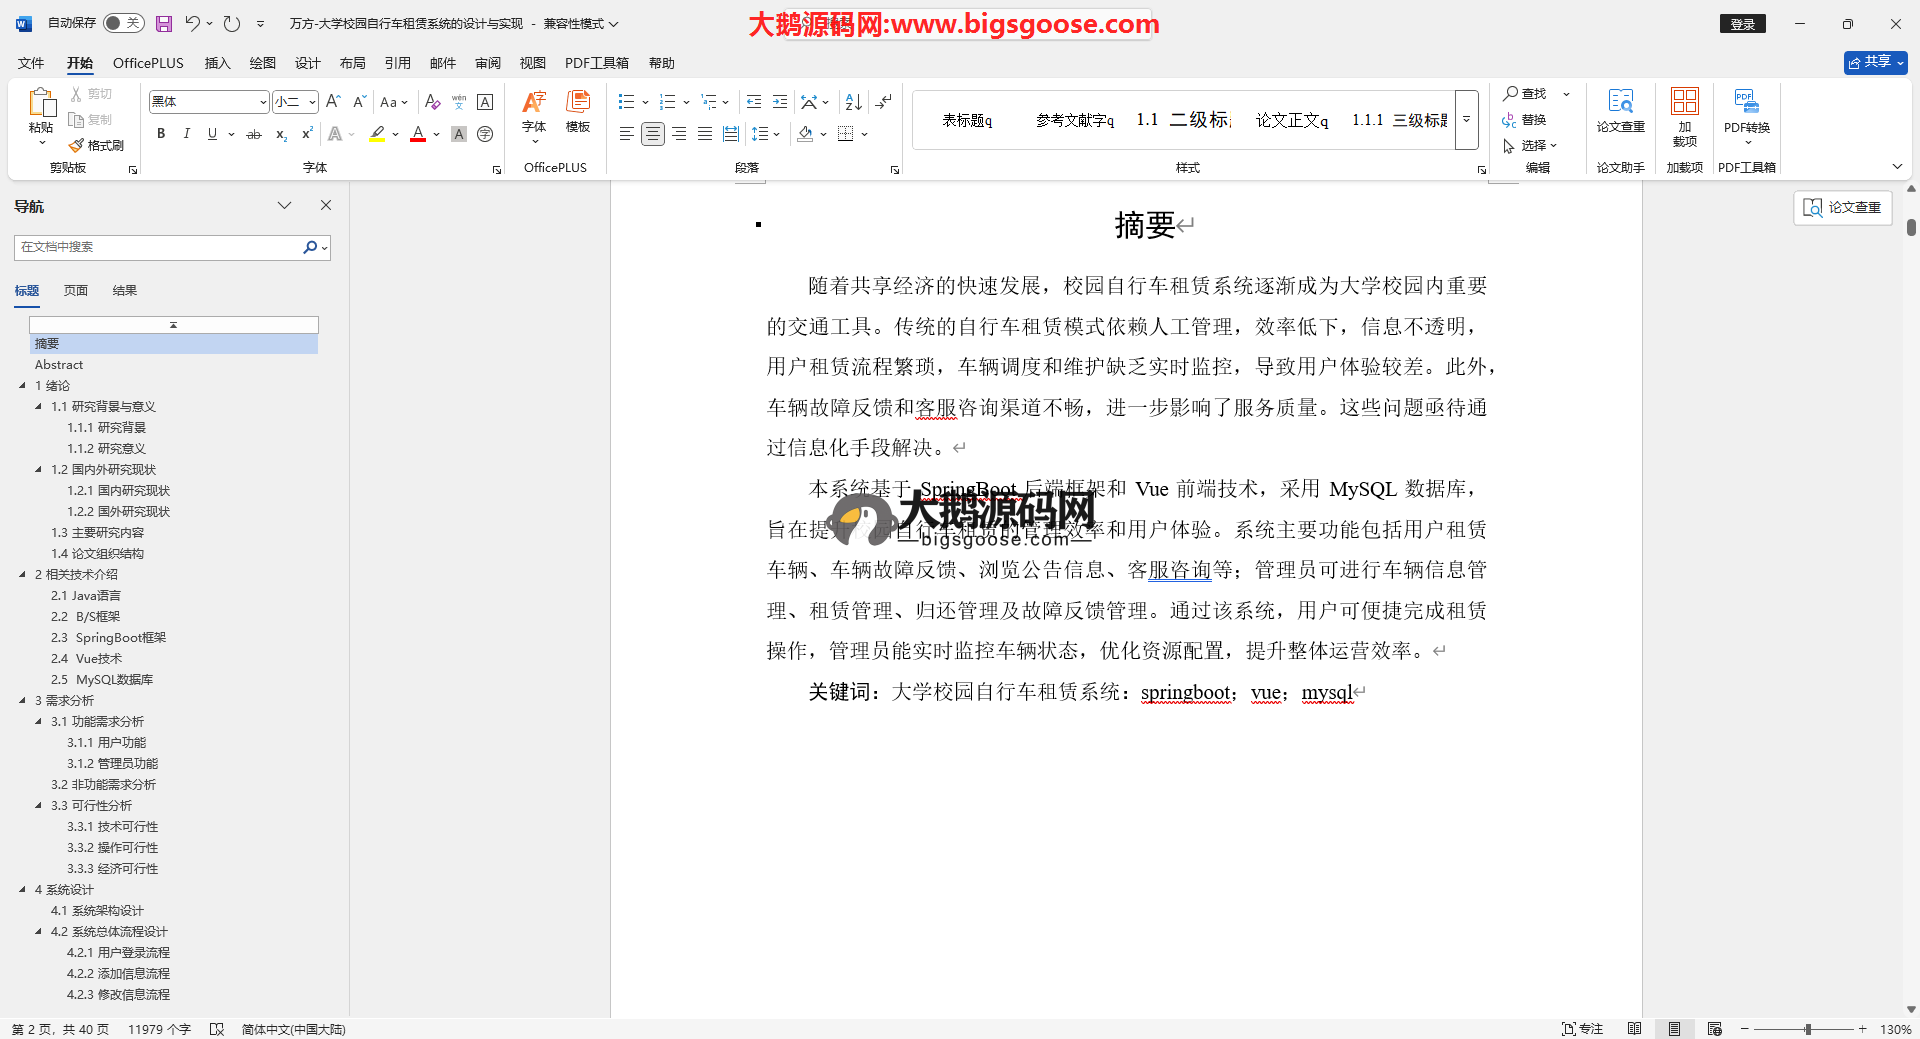Open the font name dropdown (黑体)
The height and width of the screenshot is (1039, 1920).
pos(263,102)
